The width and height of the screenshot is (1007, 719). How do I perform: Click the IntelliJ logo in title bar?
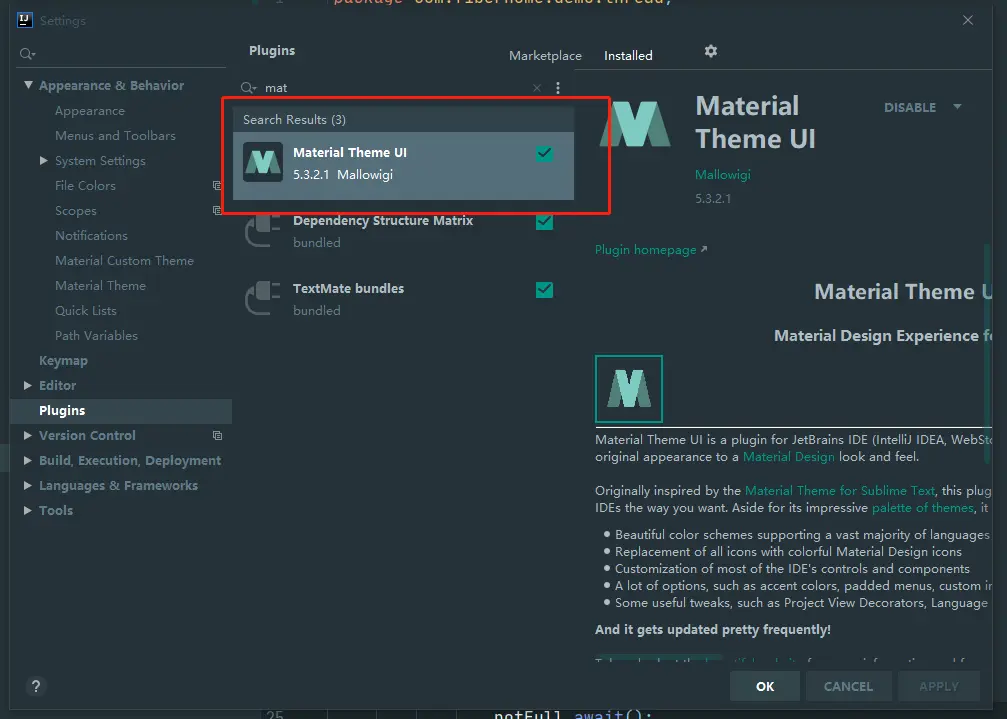point(24,20)
